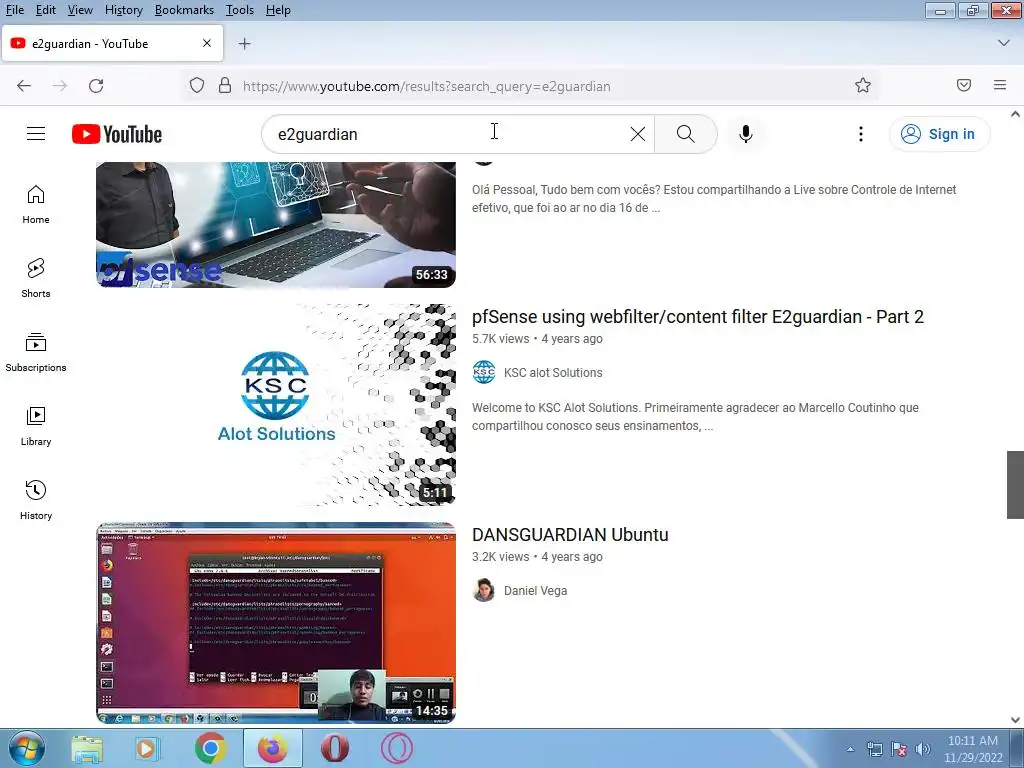Click the pfsense 56:33 video thumbnail
Viewport: 1024px width, 768px height.
(276, 225)
